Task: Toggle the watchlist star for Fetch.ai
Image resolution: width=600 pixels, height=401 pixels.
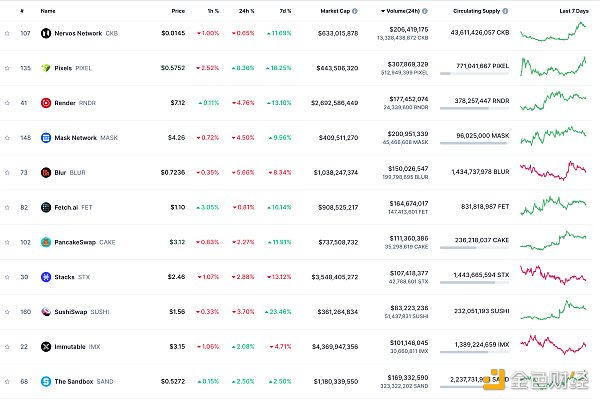Action: 7,207
